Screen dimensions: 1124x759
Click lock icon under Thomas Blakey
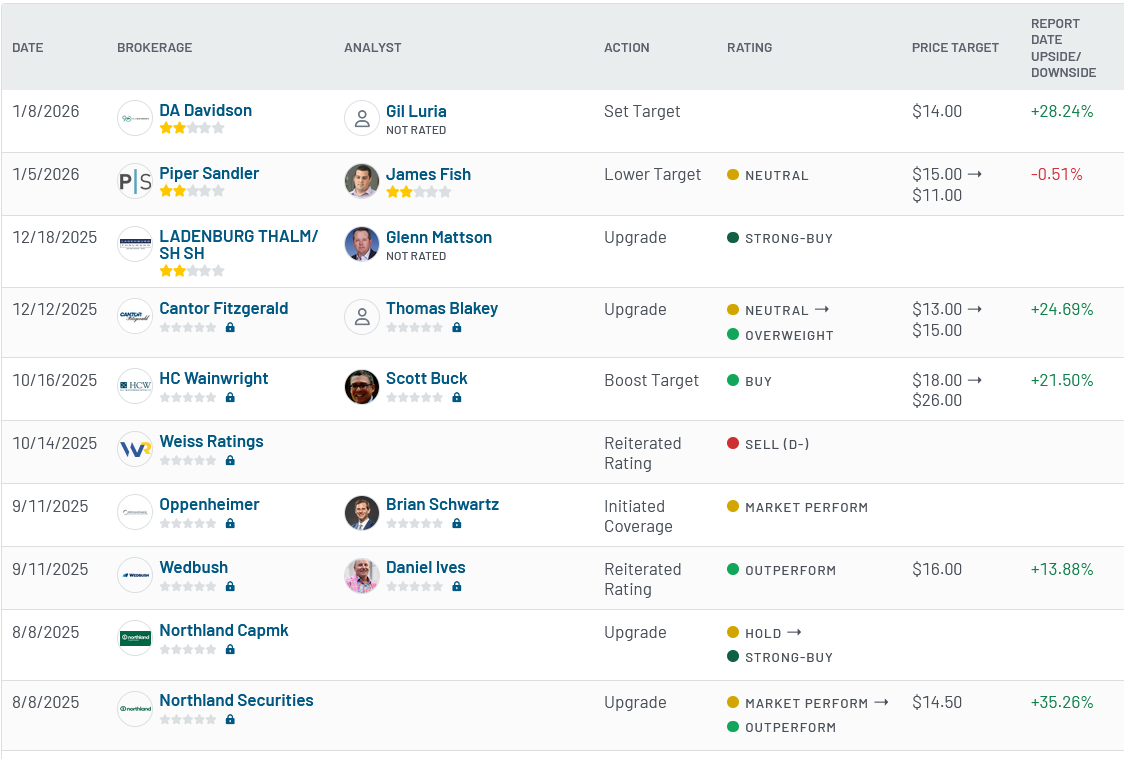coord(457,328)
